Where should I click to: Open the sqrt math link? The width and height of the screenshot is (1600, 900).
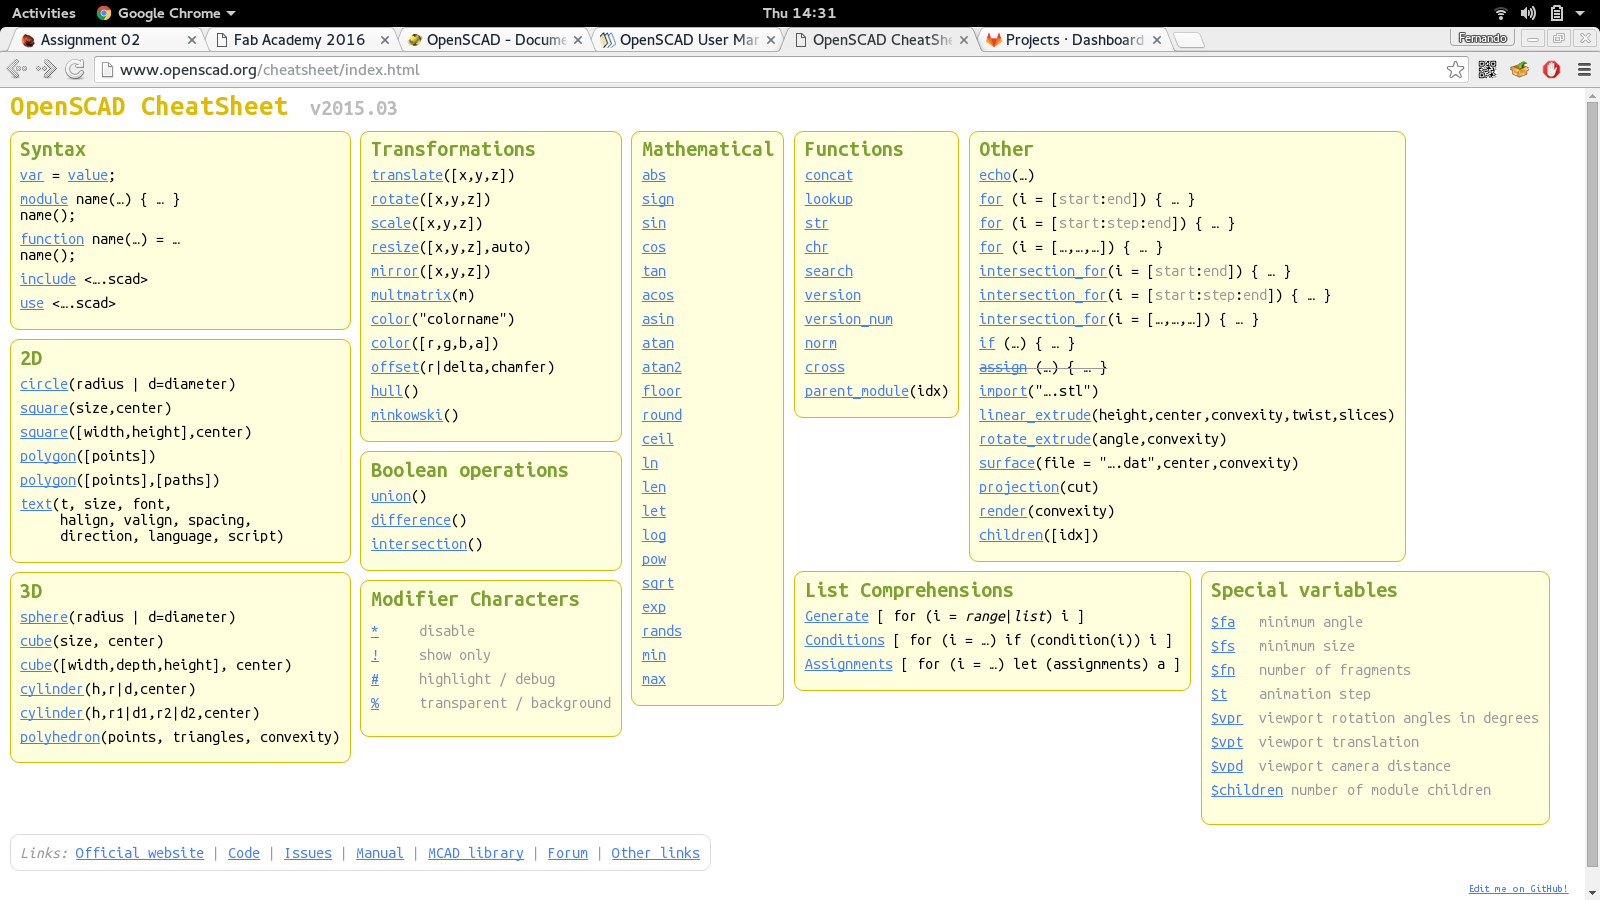(658, 583)
